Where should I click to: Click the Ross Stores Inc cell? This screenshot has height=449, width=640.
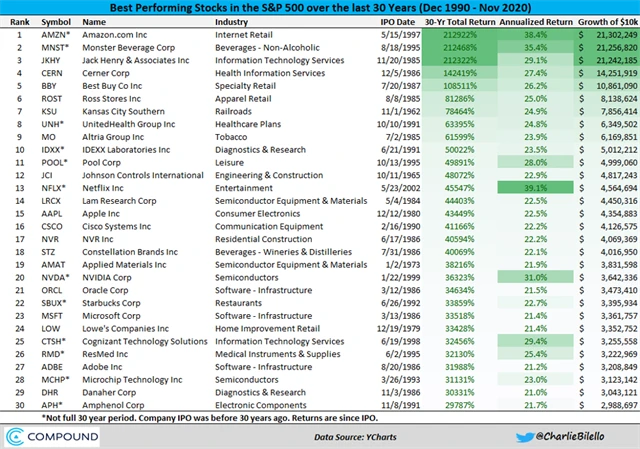111,99
